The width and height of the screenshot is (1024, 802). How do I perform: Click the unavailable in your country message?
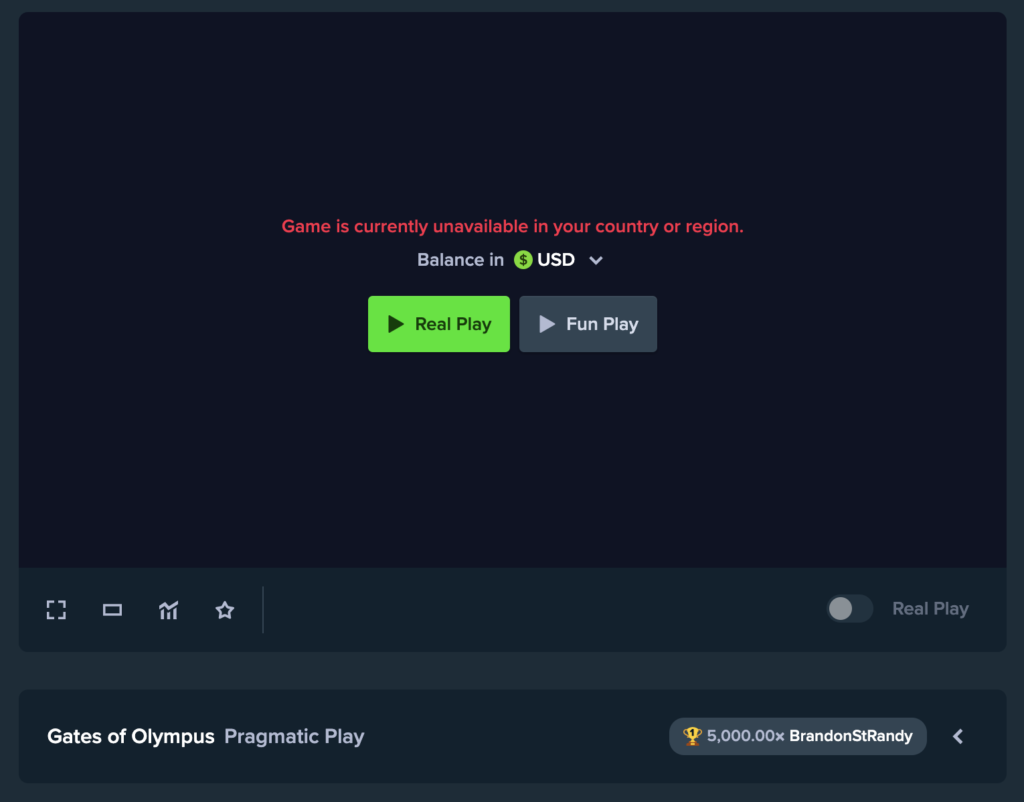tap(513, 227)
